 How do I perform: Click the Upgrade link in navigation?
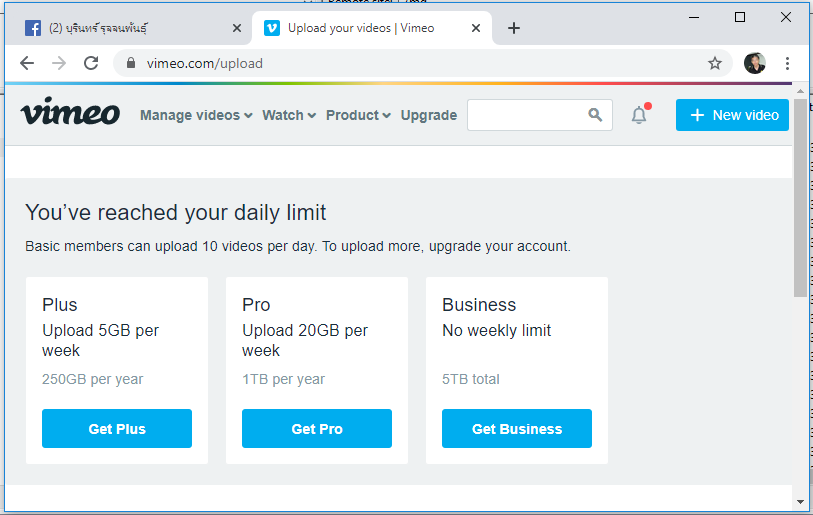(429, 115)
